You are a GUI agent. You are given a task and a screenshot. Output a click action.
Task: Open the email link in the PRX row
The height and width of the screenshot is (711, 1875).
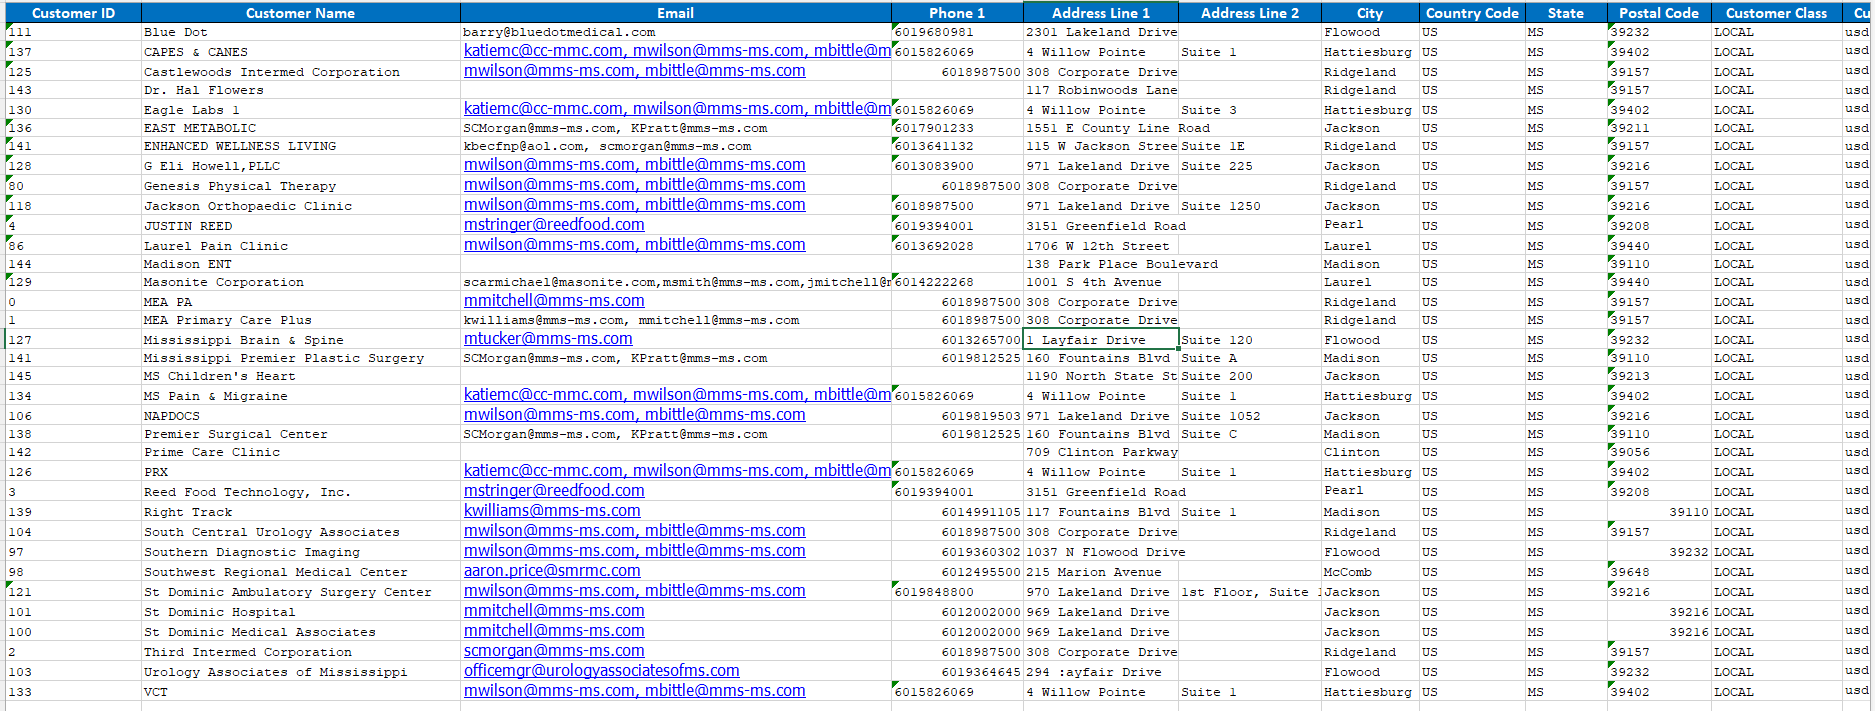click(677, 471)
